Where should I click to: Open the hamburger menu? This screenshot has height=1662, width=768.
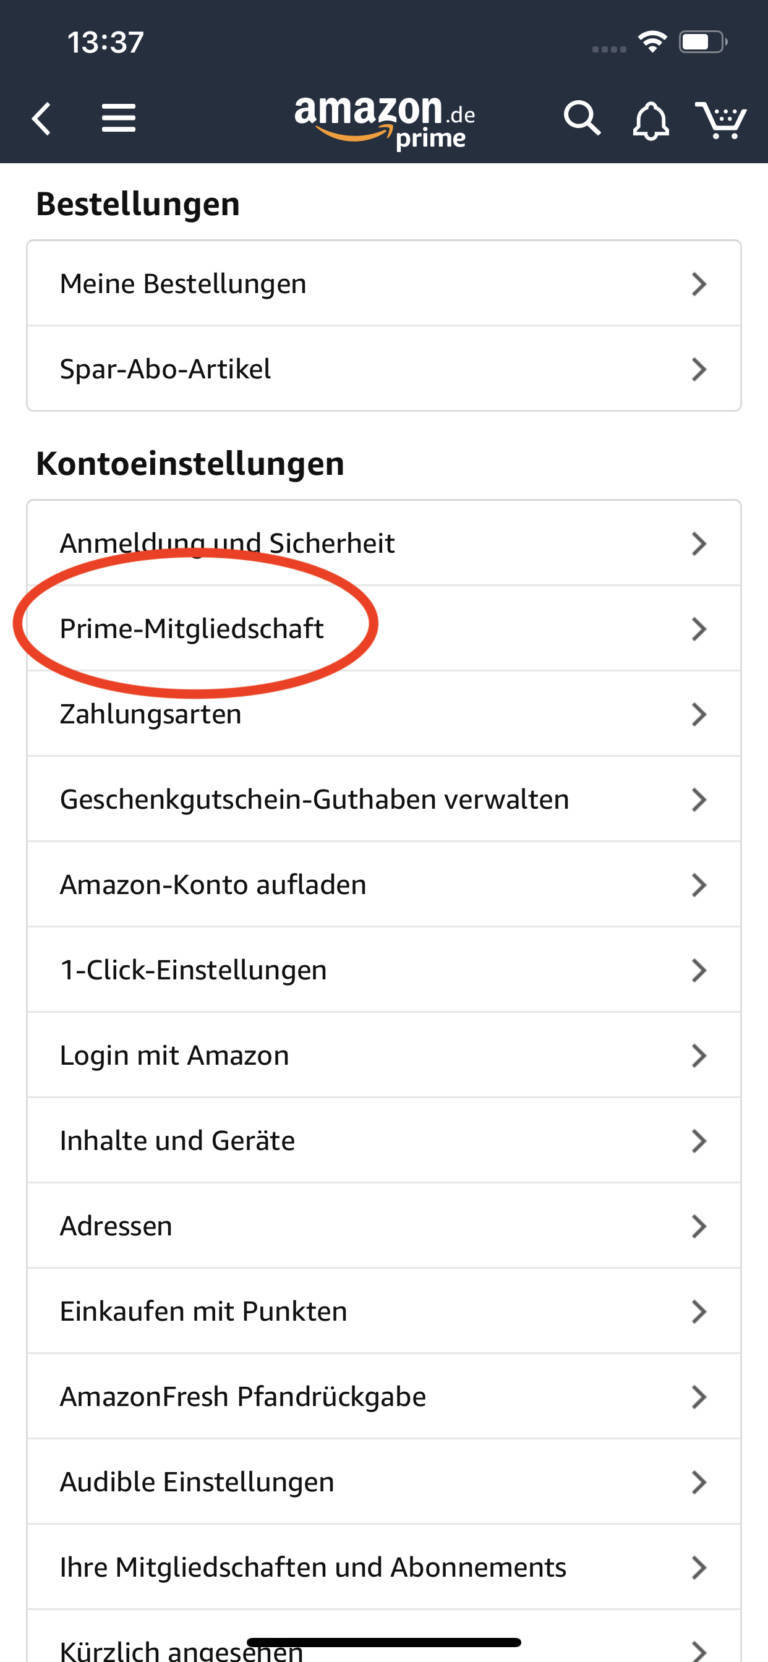tap(118, 119)
